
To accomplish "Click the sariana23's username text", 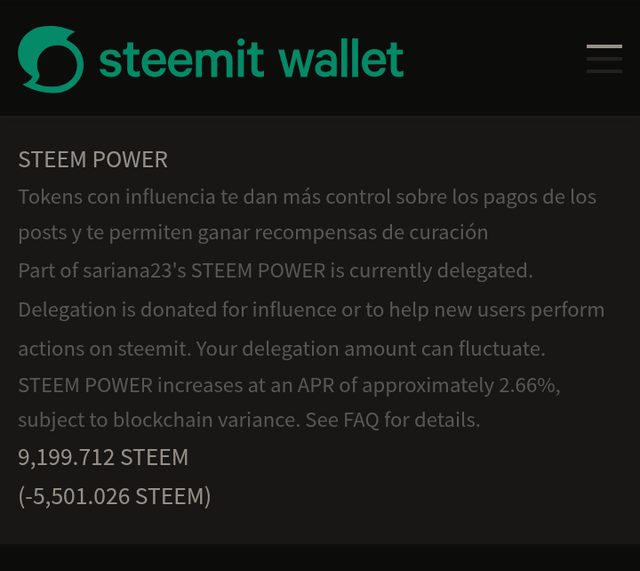I will coord(134,271).
